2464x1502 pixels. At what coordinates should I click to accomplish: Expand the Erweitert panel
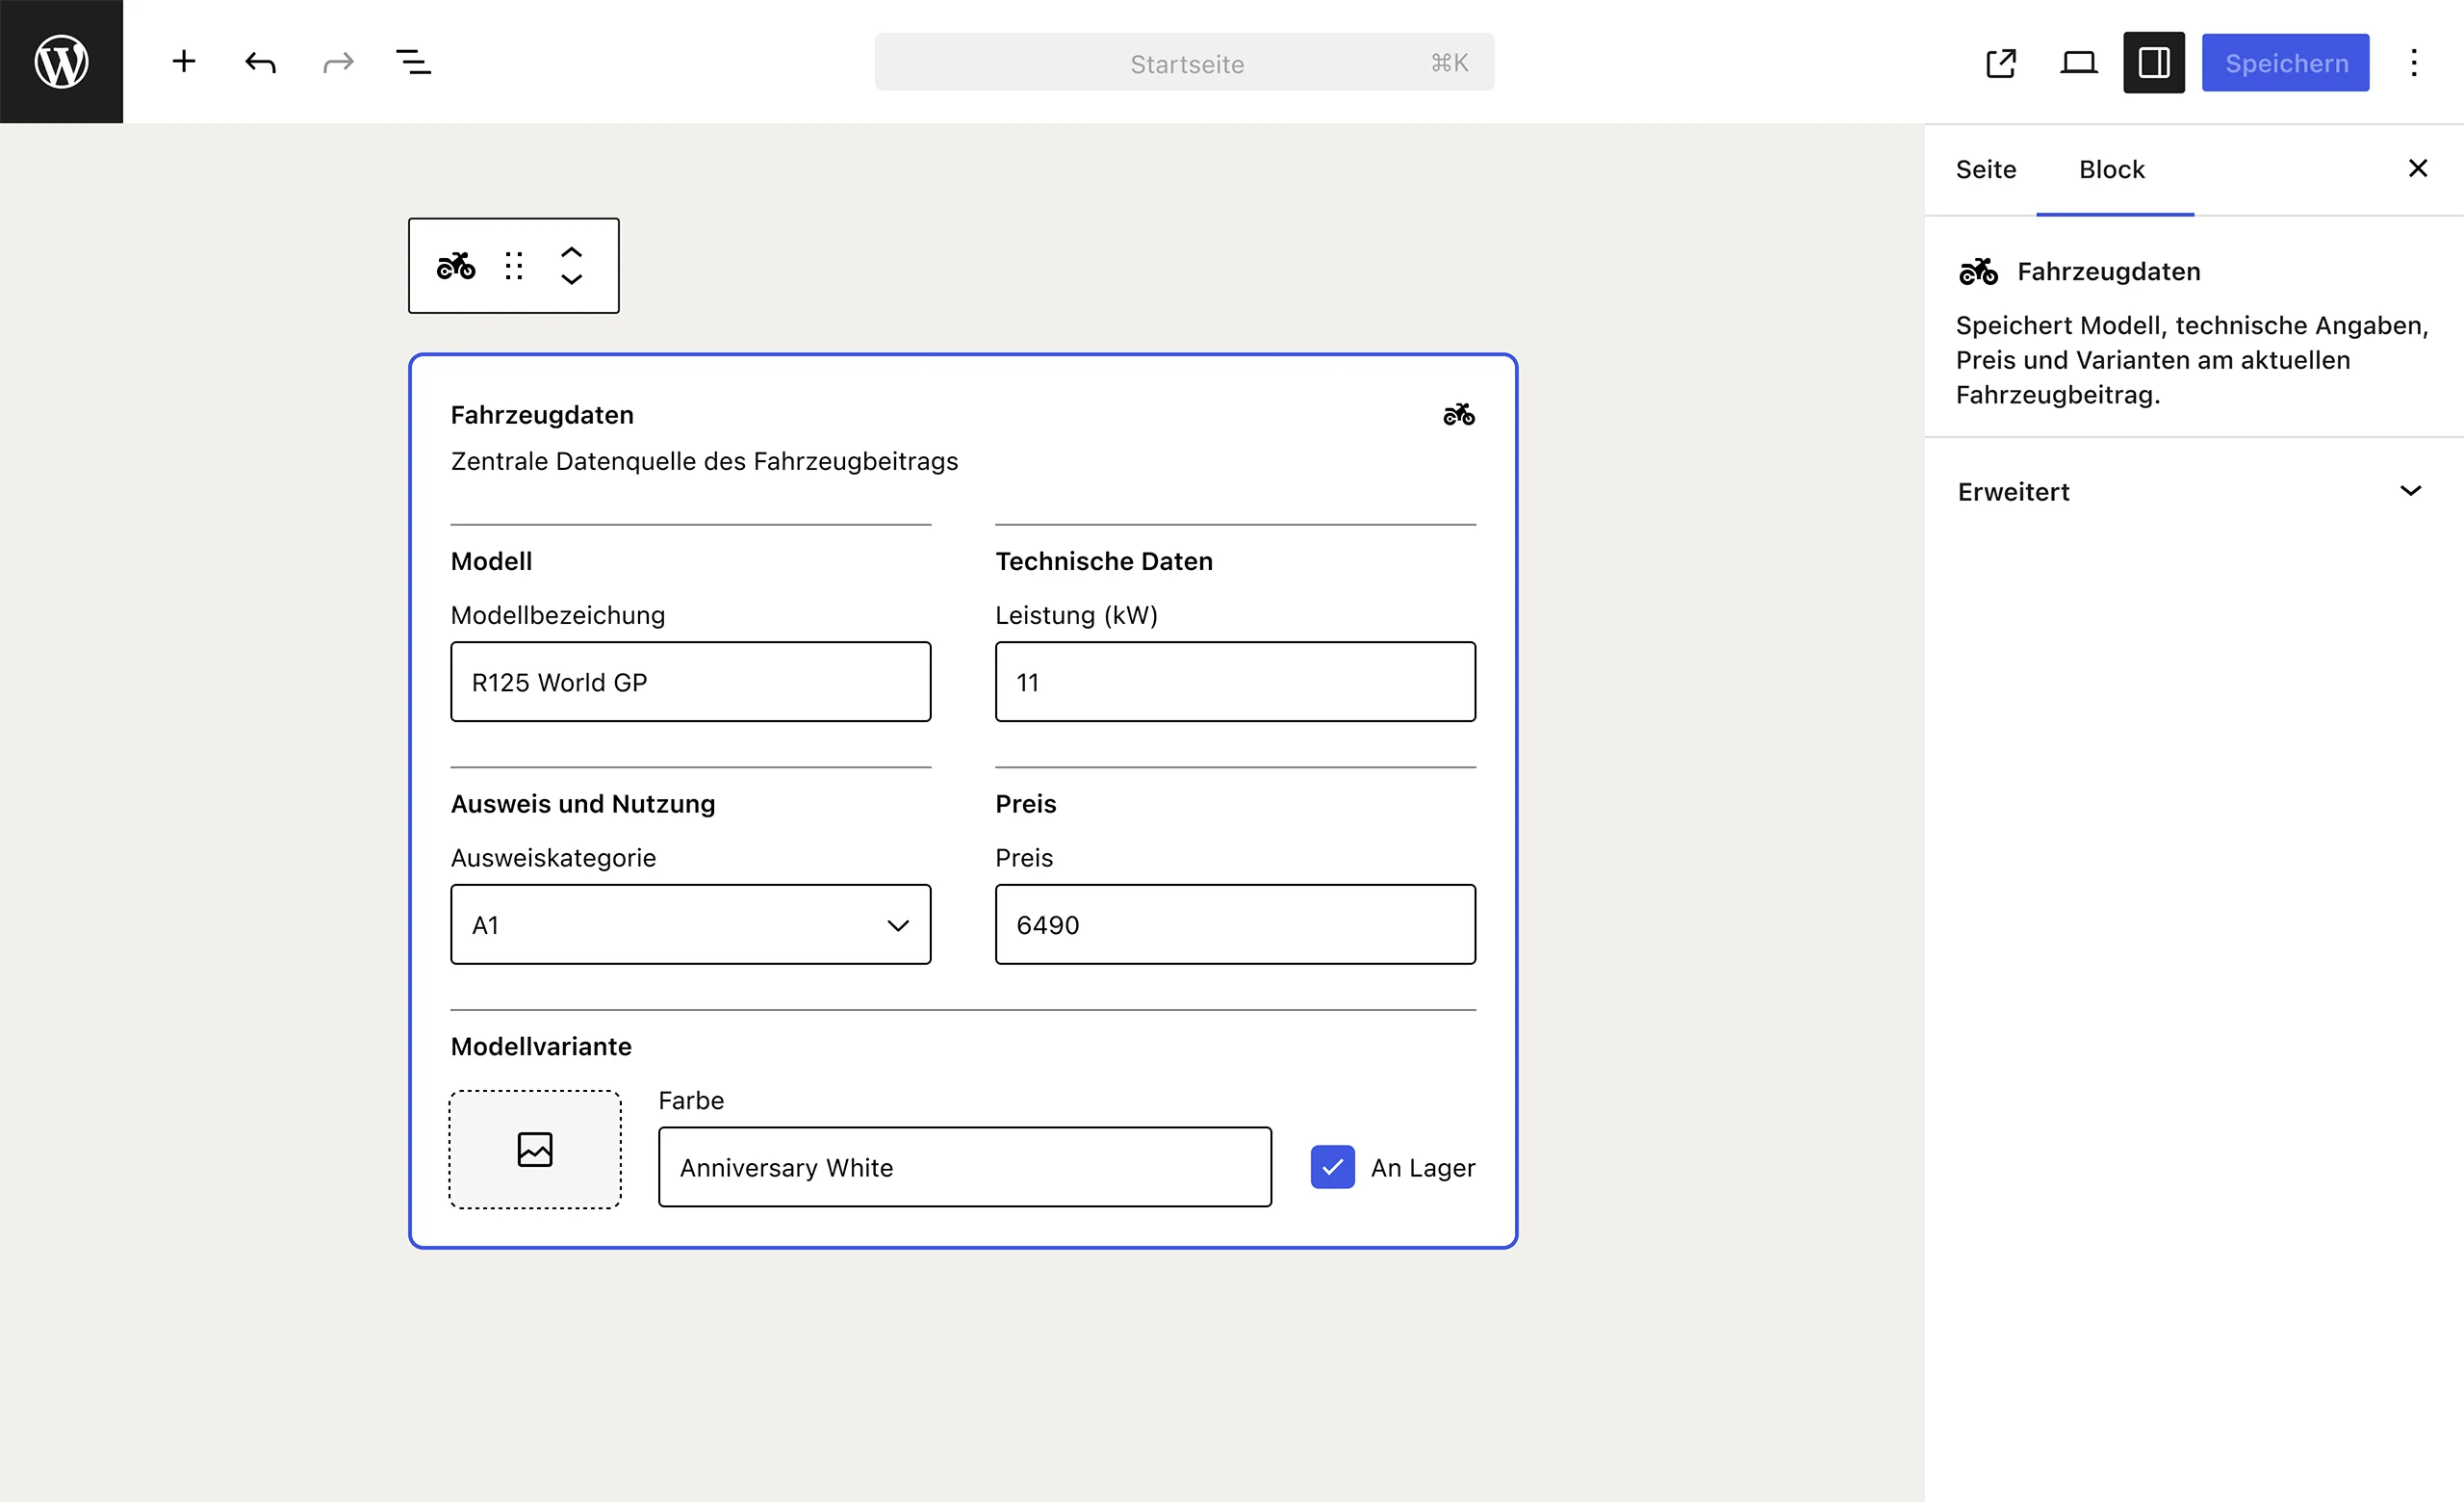pos(2194,491)
